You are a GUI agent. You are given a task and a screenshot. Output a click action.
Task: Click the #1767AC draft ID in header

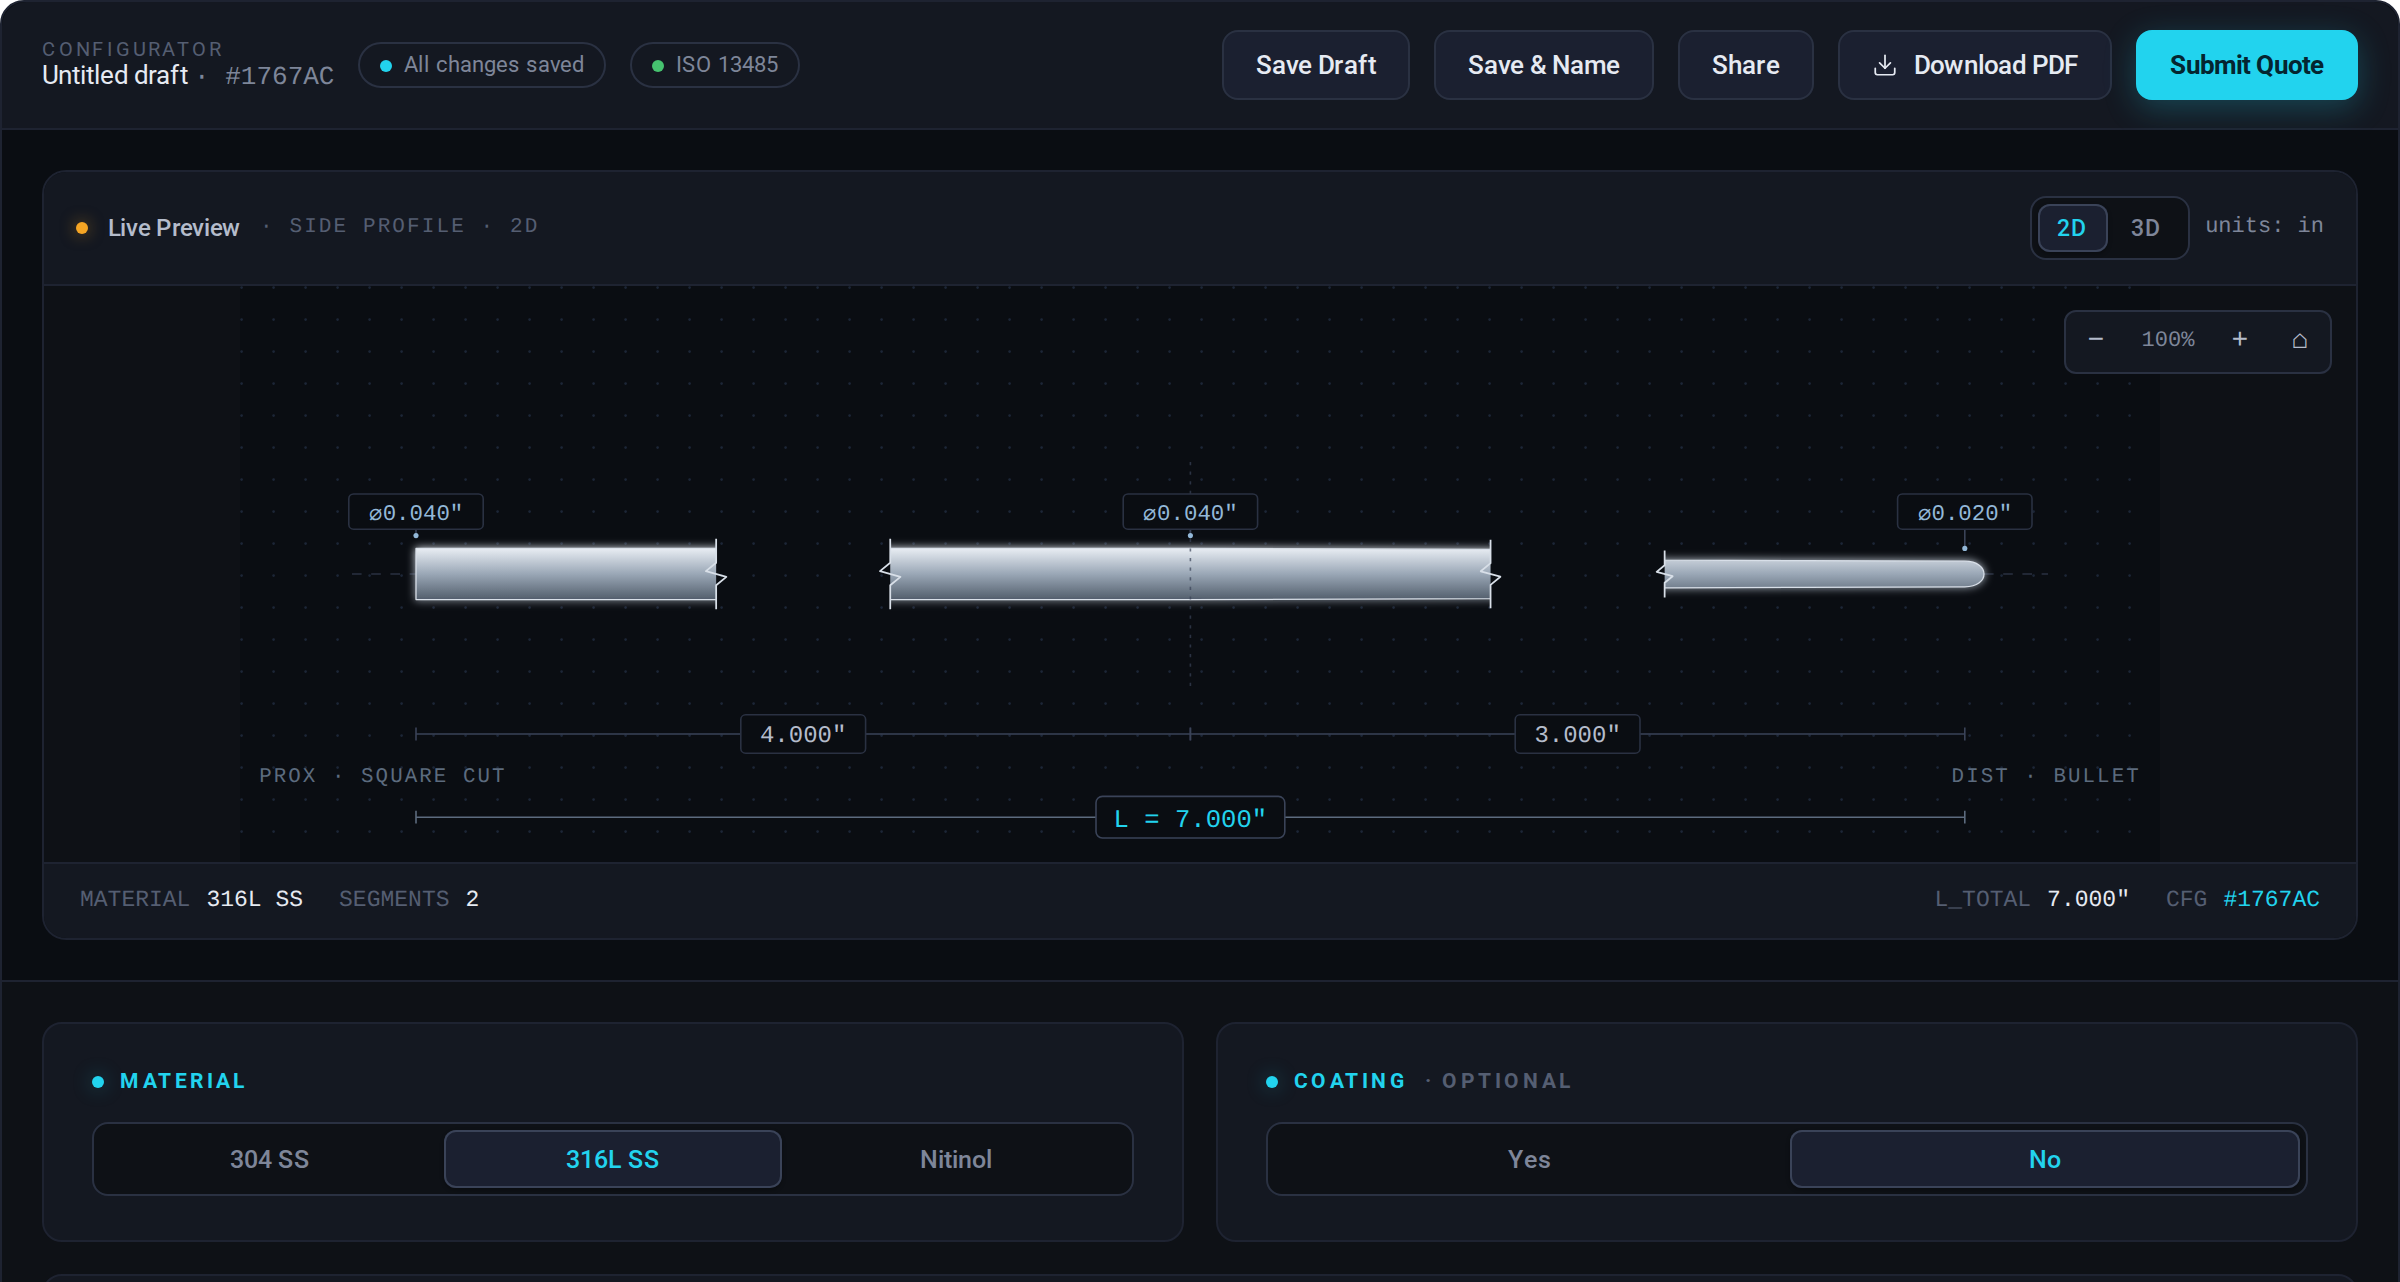[x=279, y=76]
